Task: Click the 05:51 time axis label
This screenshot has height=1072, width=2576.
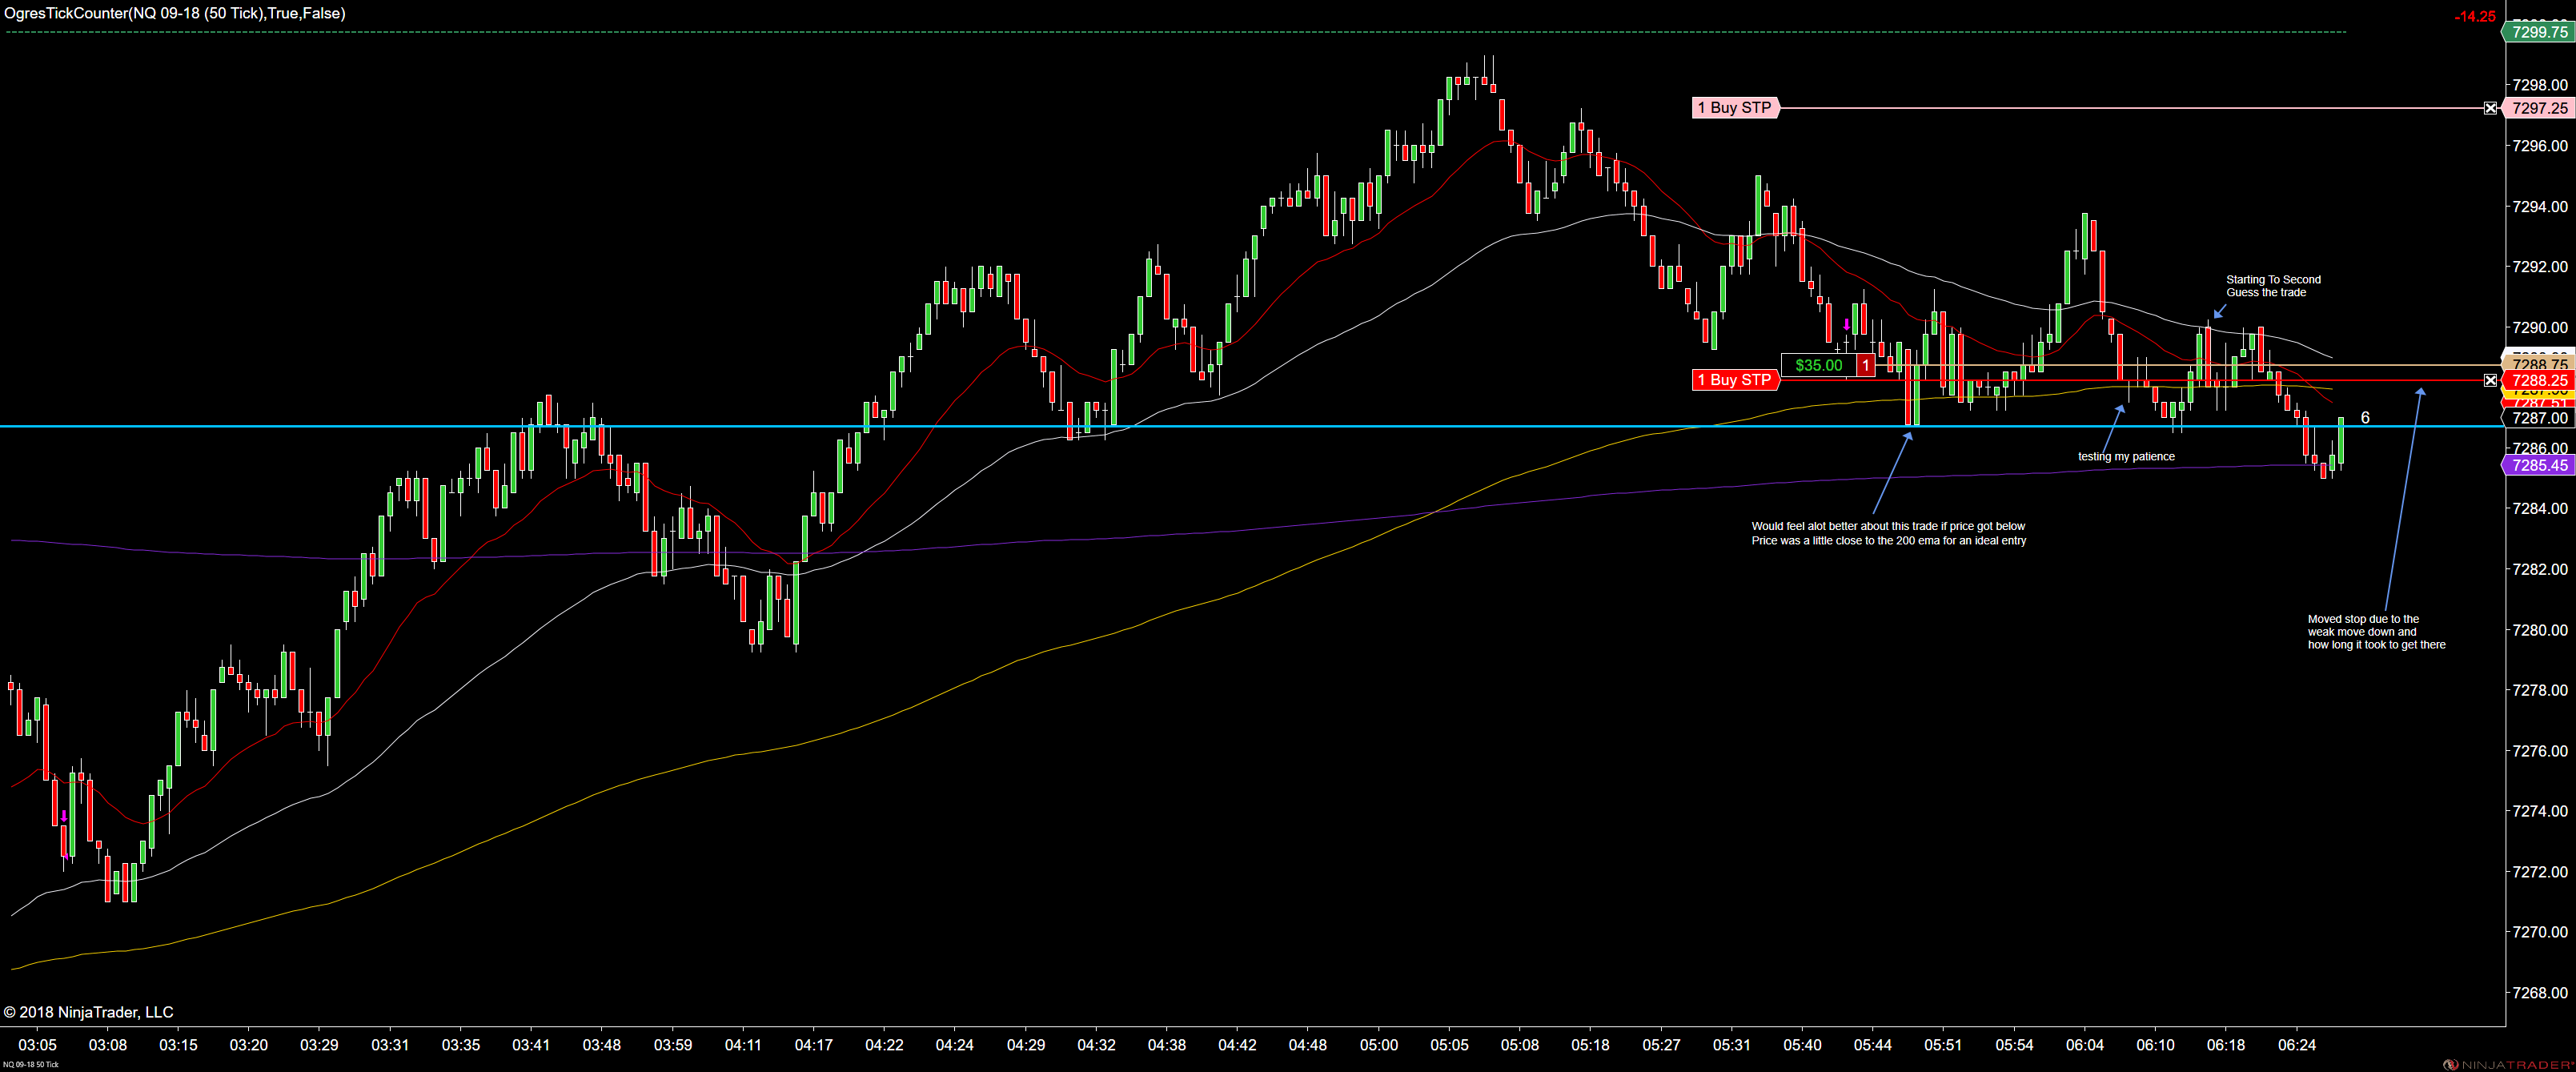Action: (1943, 1045)
